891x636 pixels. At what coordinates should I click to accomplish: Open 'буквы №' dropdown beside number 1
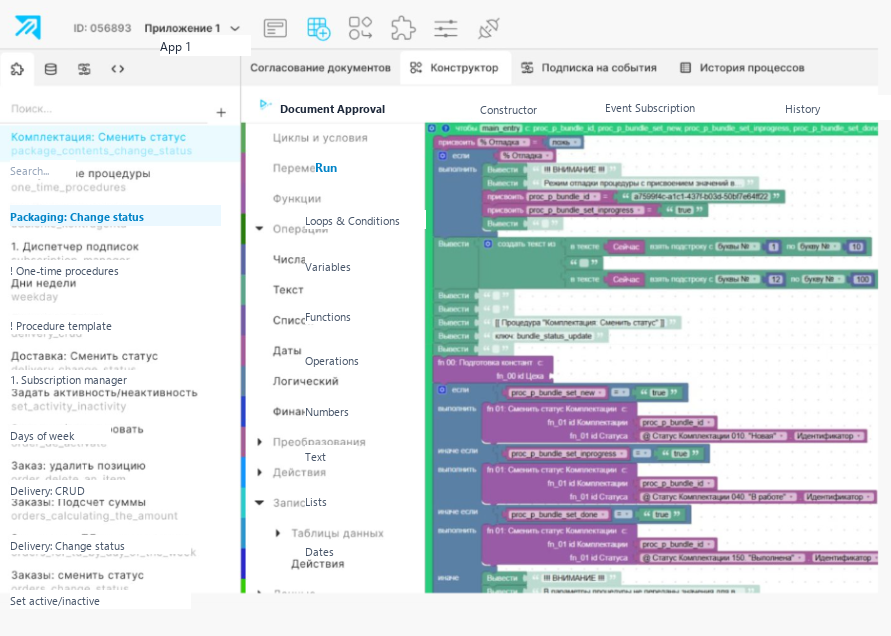(738, 247)
